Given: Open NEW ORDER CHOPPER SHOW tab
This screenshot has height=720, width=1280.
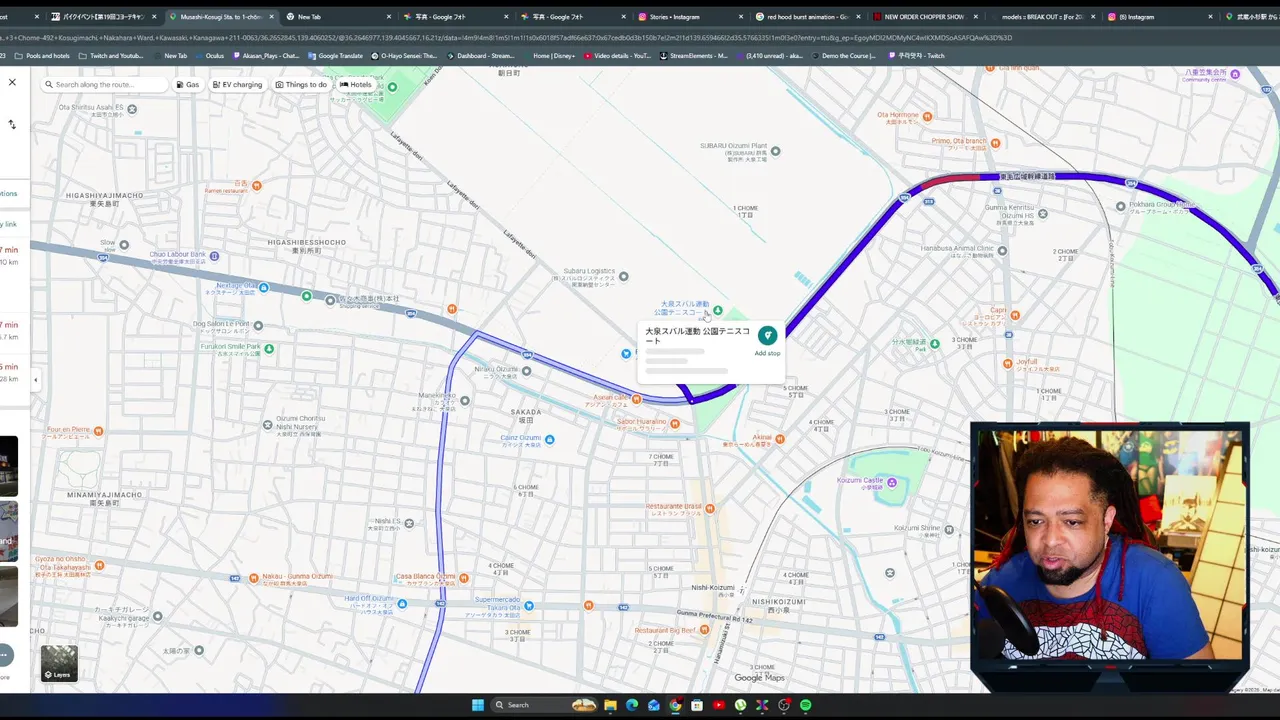Looking at the screenshot, I should (x=925, y=17).
